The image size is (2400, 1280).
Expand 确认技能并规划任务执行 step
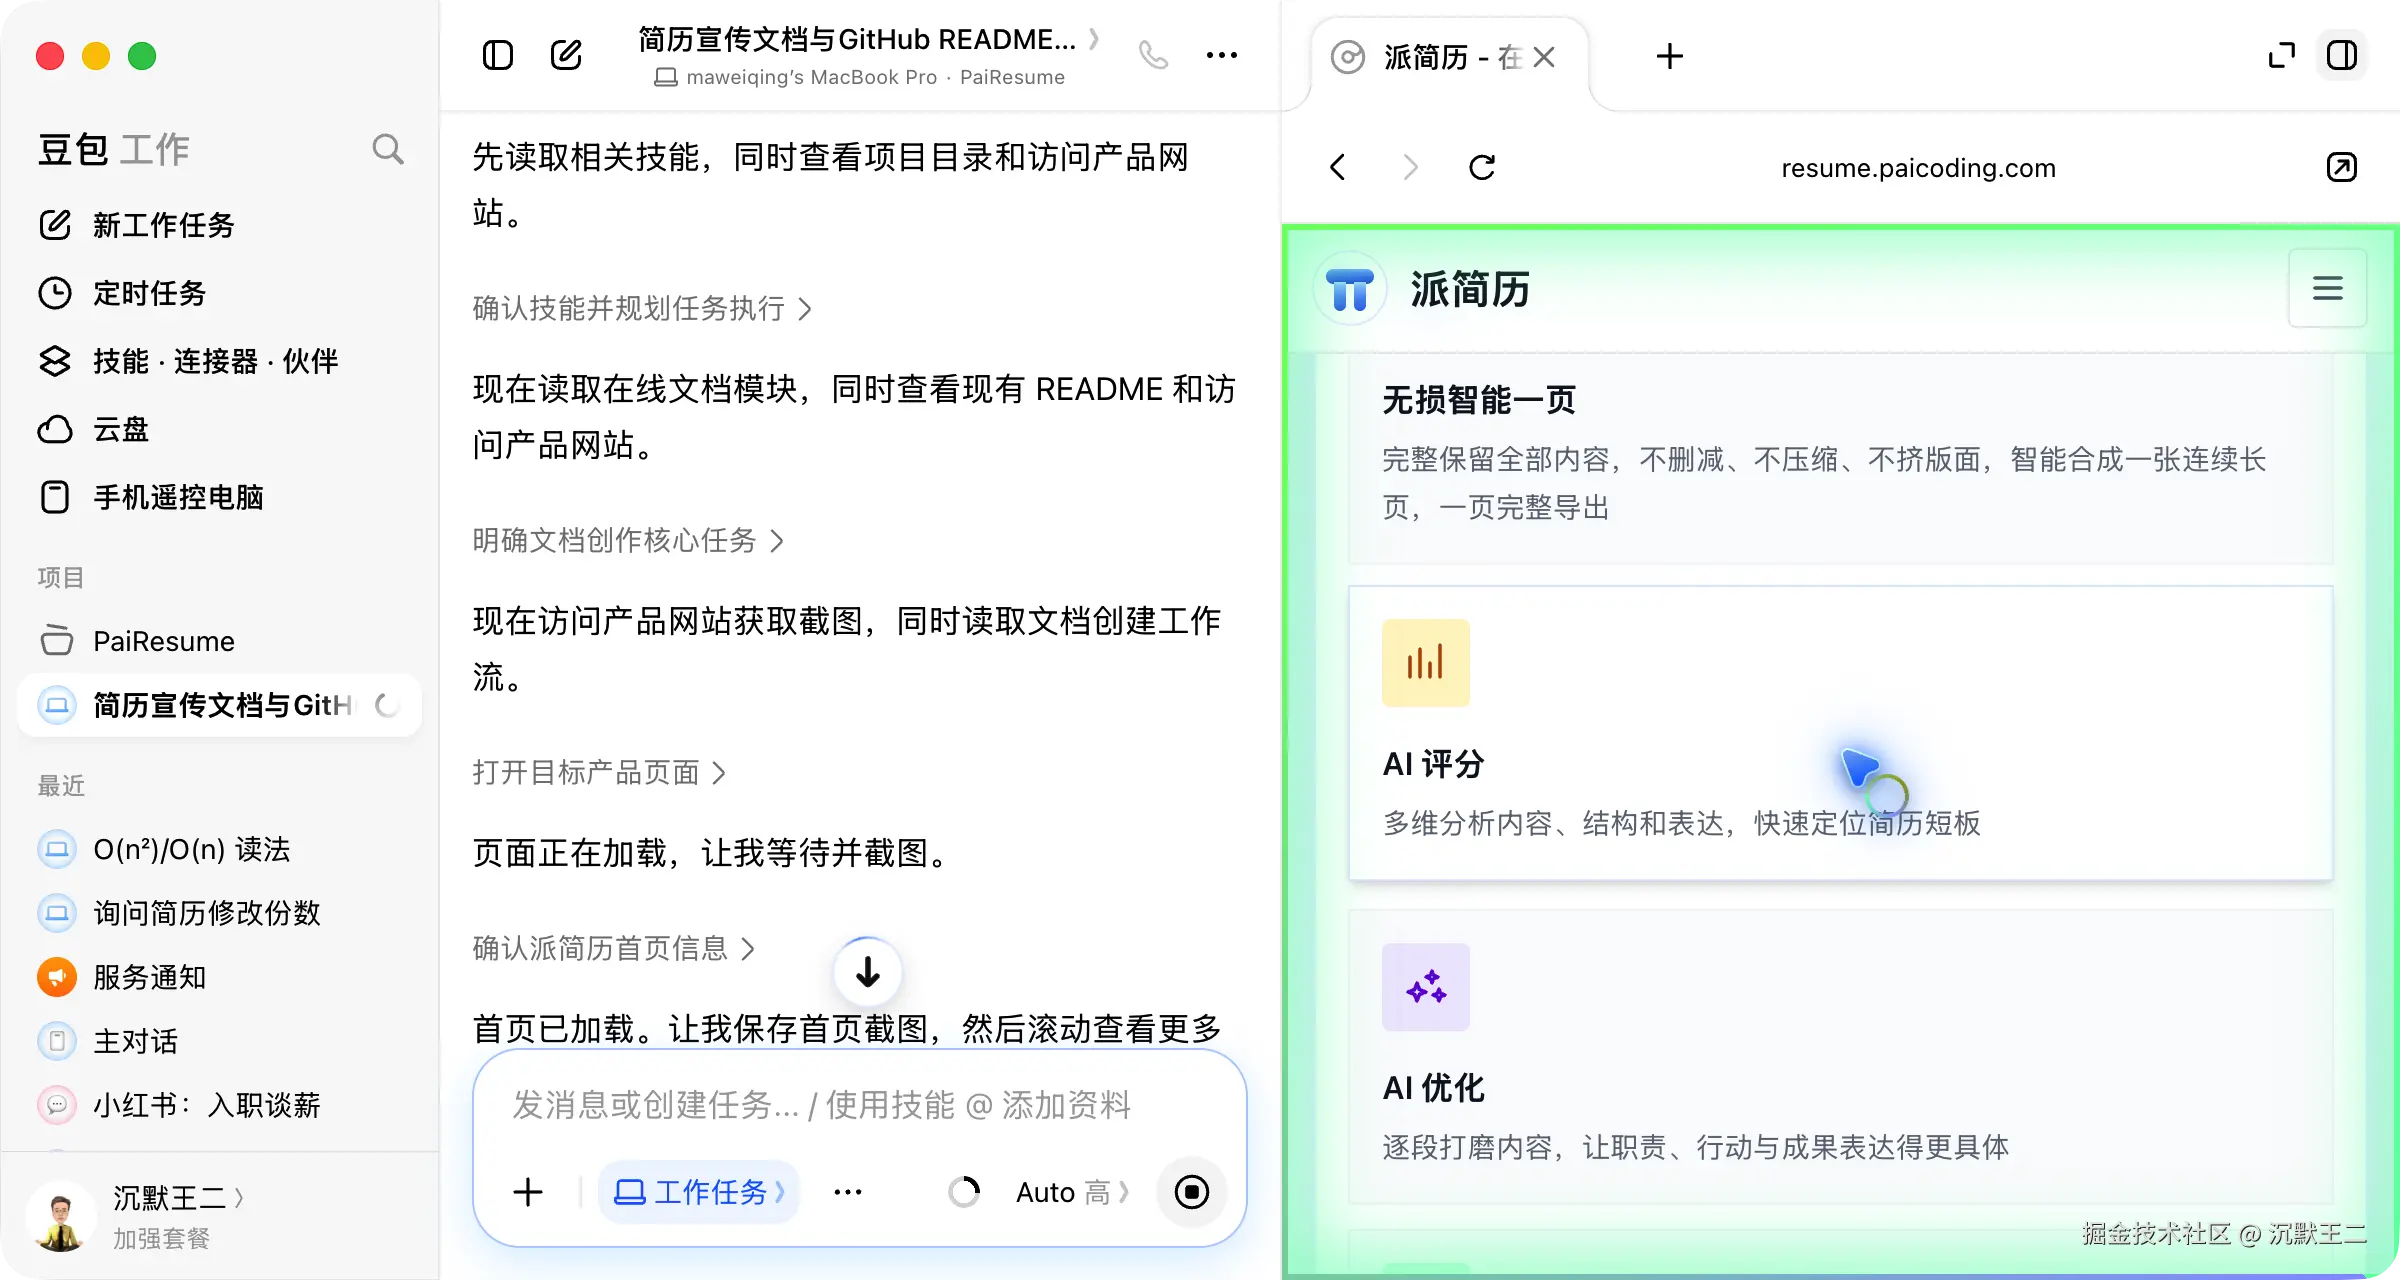642,309
